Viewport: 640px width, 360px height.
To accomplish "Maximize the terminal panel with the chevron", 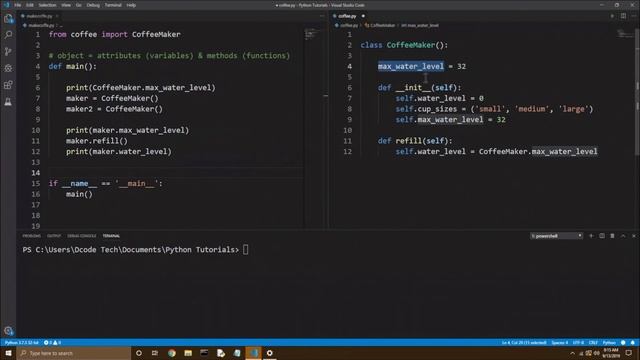I will [623, 236].
